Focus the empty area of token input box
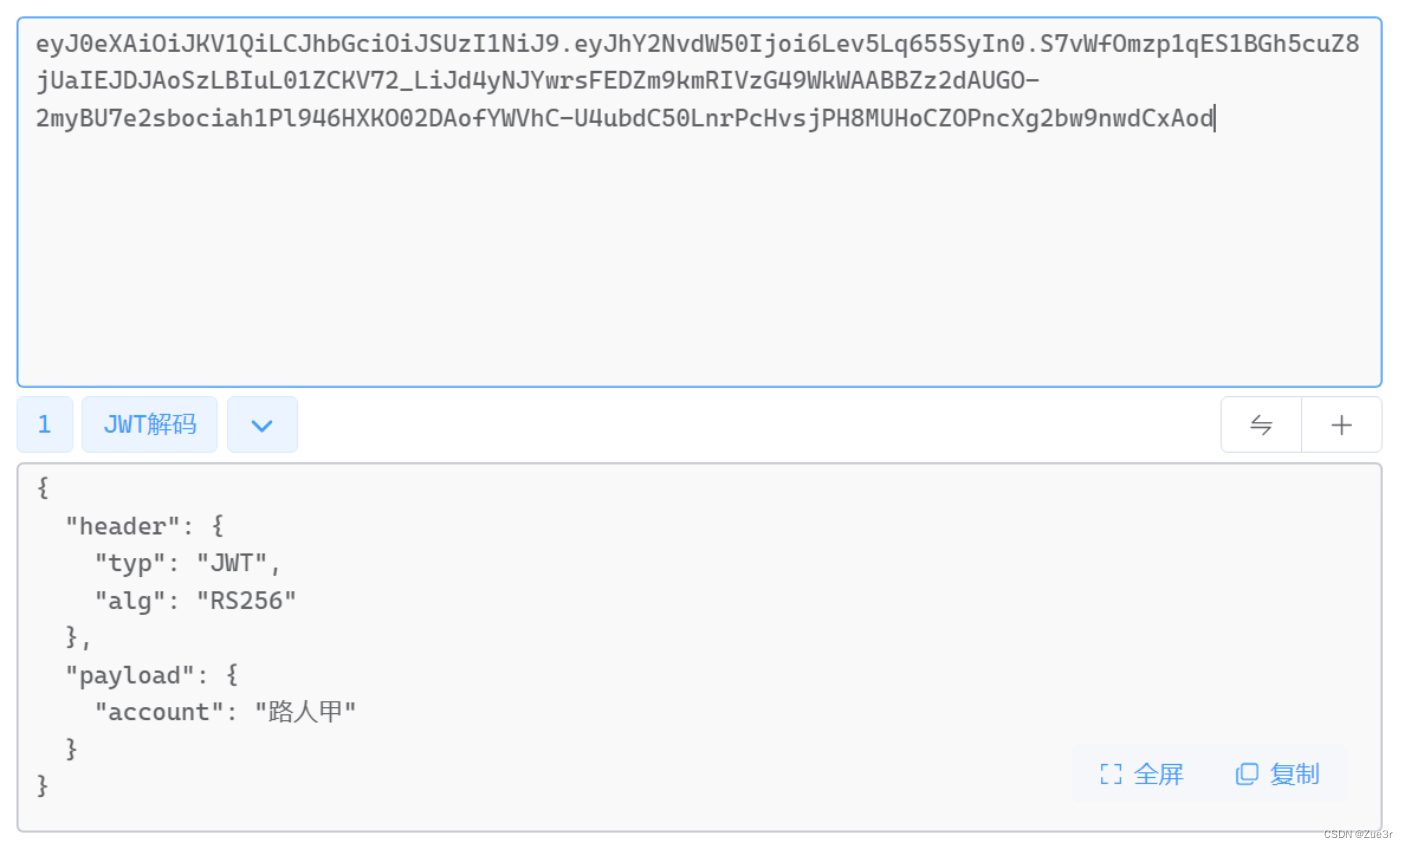The height and width of the screenshot is (848, 1408). [699, 260]
